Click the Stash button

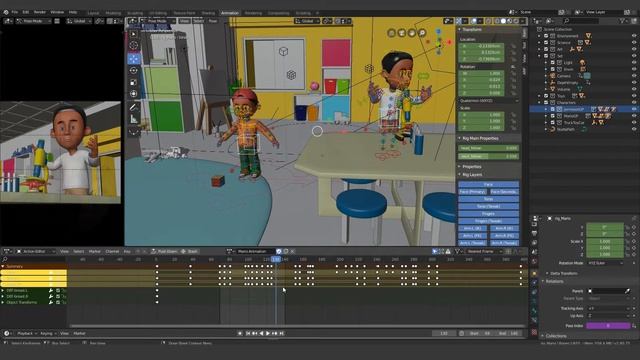189,251
